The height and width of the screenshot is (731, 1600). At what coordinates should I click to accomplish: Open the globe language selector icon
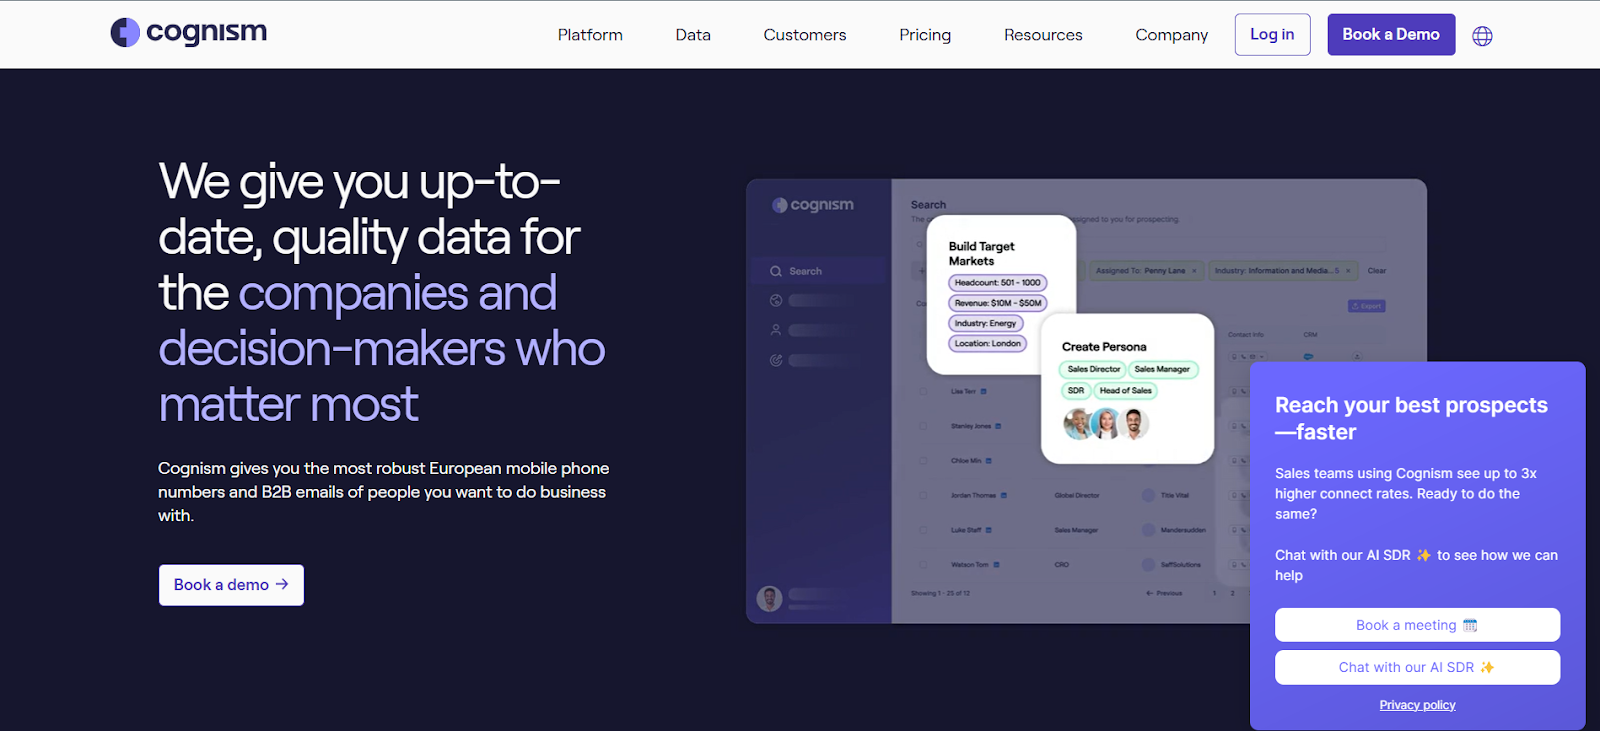point(1482,36)
